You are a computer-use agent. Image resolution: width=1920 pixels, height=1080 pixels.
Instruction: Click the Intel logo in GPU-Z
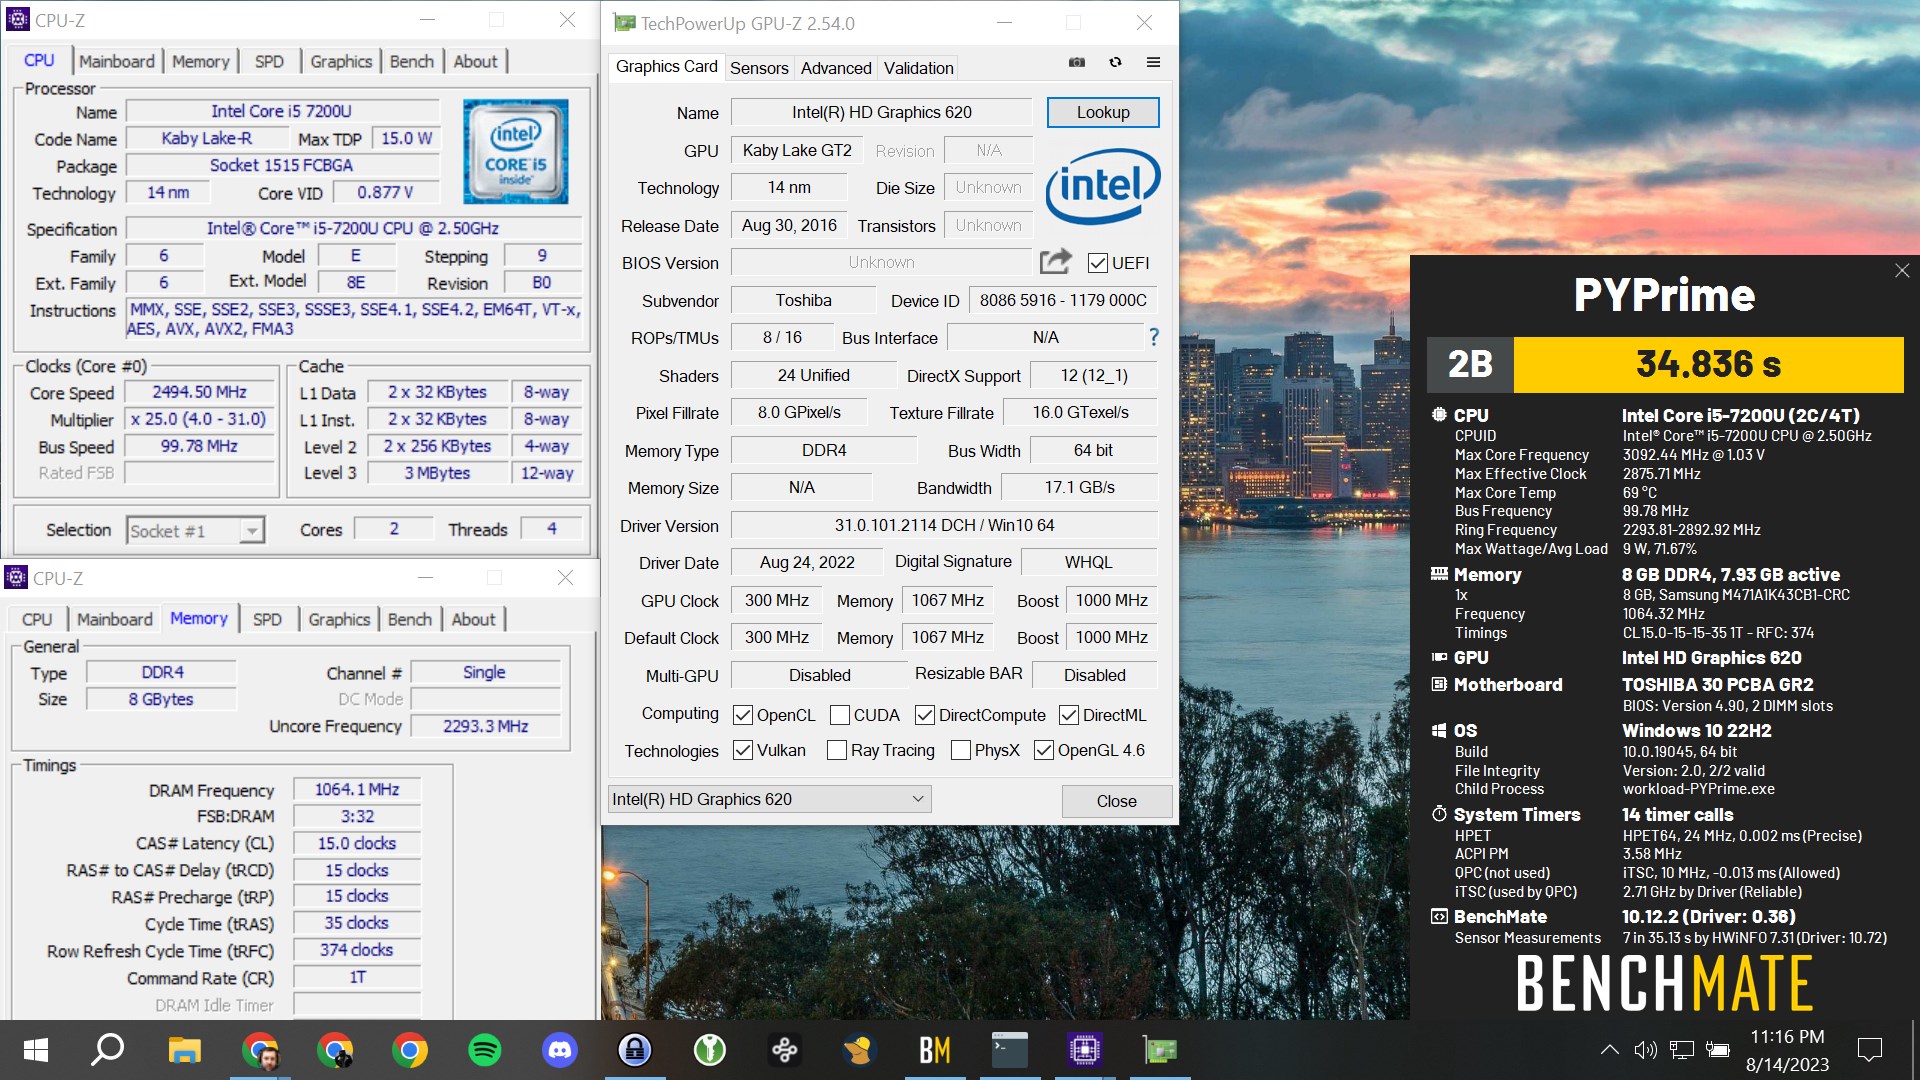[x=1103, y=187]
